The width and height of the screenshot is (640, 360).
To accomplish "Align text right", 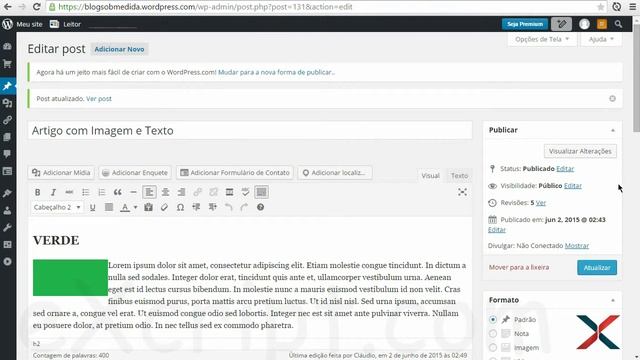I will click(181, 192).
